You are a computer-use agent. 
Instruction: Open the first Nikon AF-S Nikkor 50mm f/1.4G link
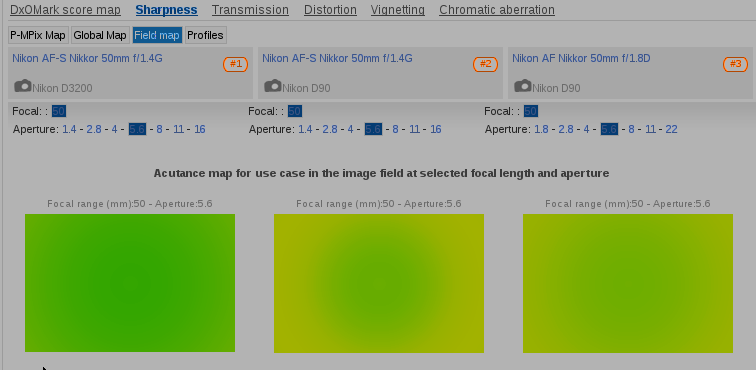[x=87, y=58]
